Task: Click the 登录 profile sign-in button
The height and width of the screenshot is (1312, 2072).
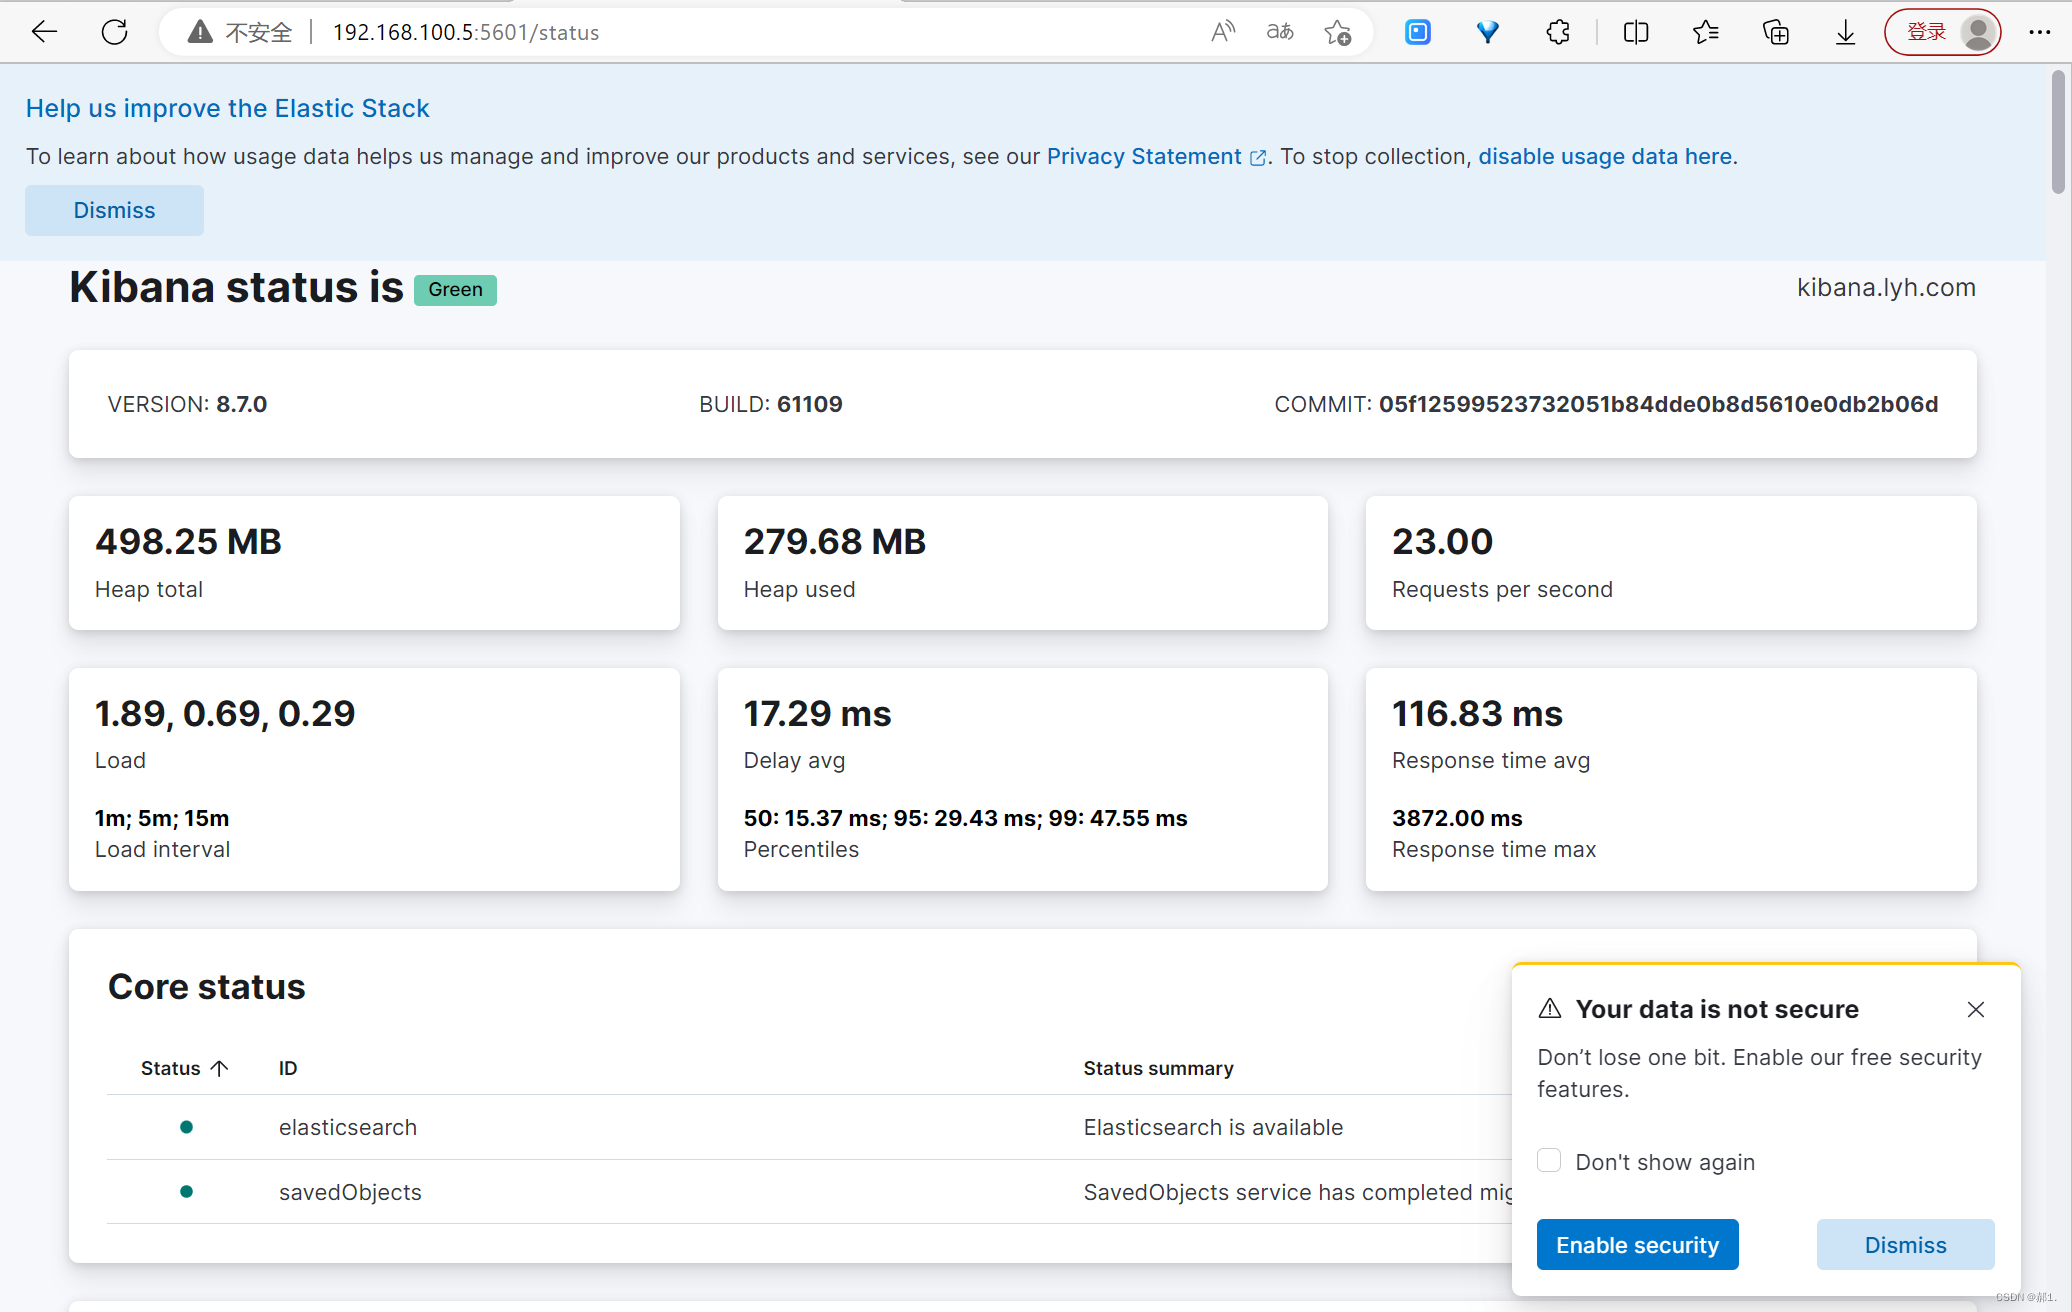Action: point(1943,32)
